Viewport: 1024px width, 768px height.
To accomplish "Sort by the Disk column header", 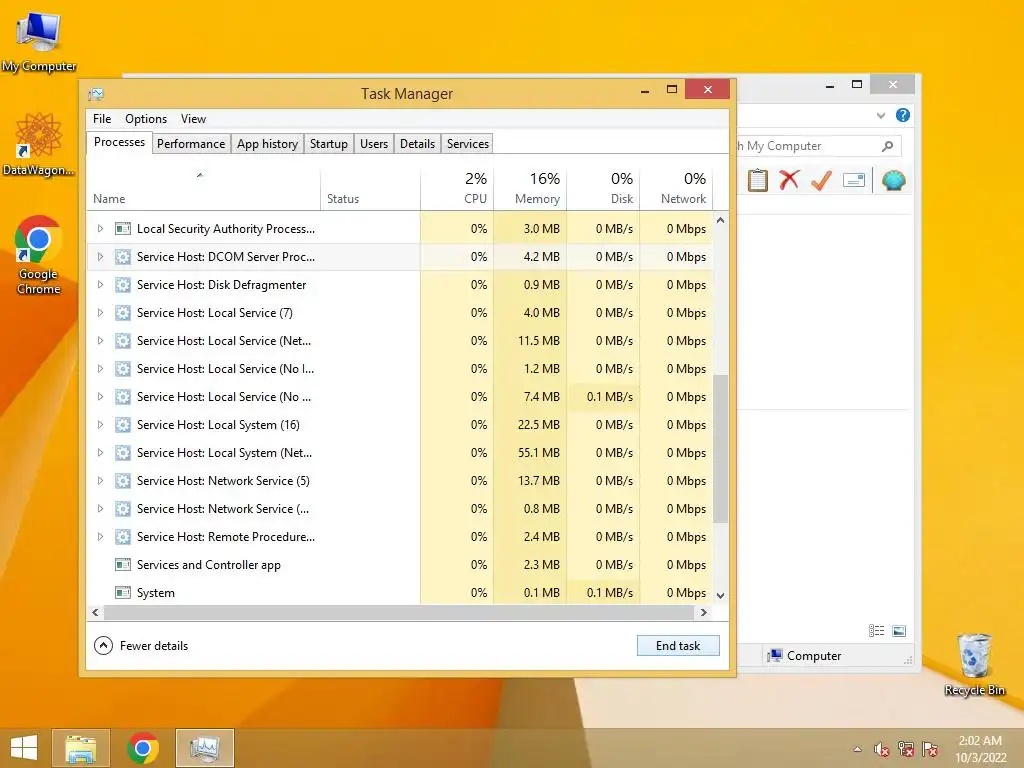I will 603,188.
